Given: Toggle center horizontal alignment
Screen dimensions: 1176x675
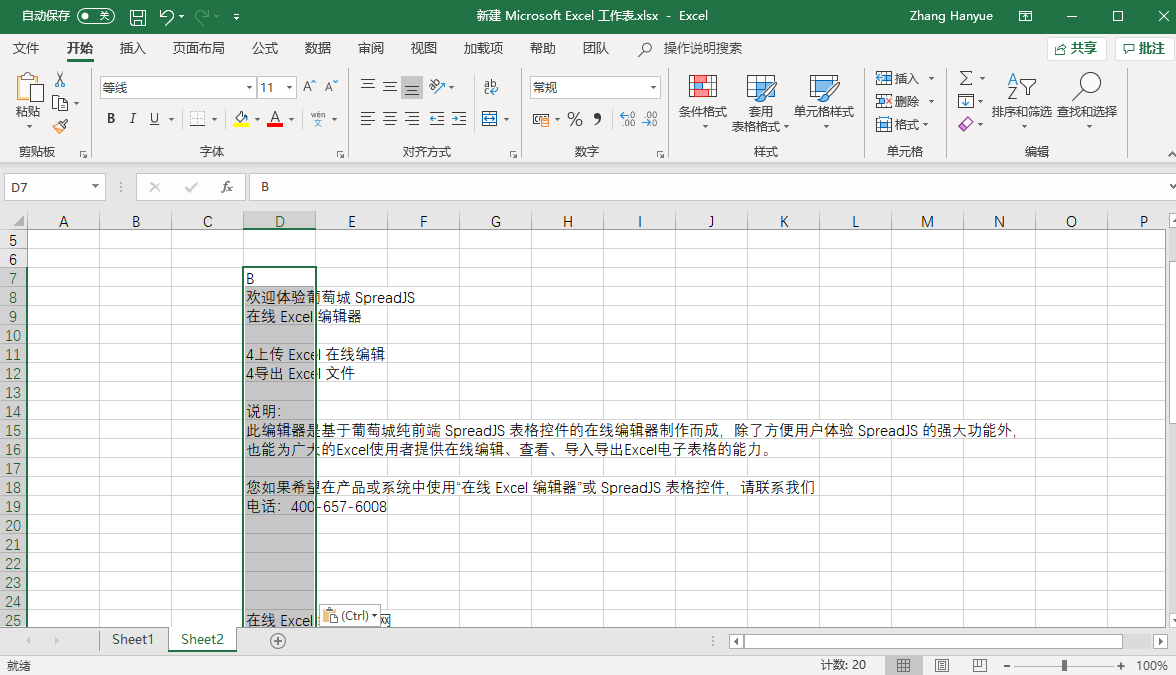Looking at the screenshot, I should [x=390, y=118].
